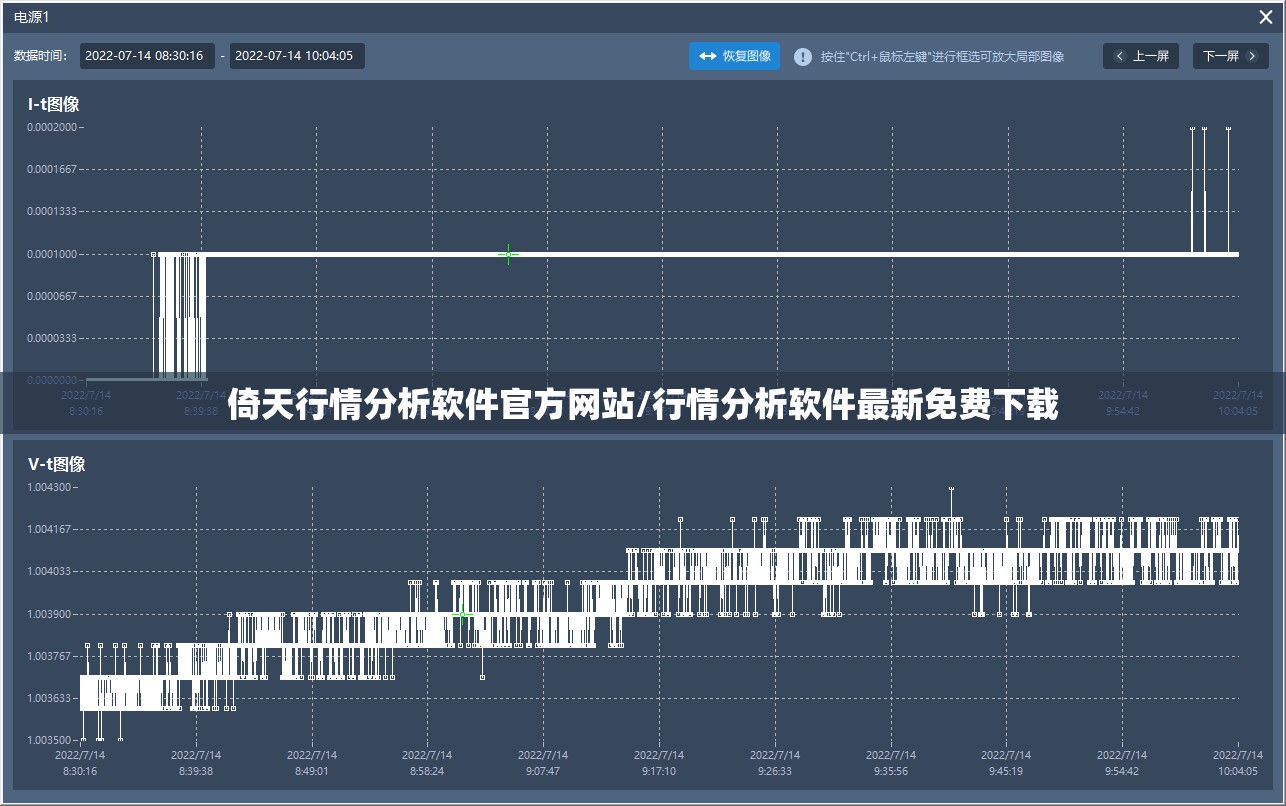Click the 1.004033 axis label
Screen dimensions: 1286x806
tap(49, 571)
